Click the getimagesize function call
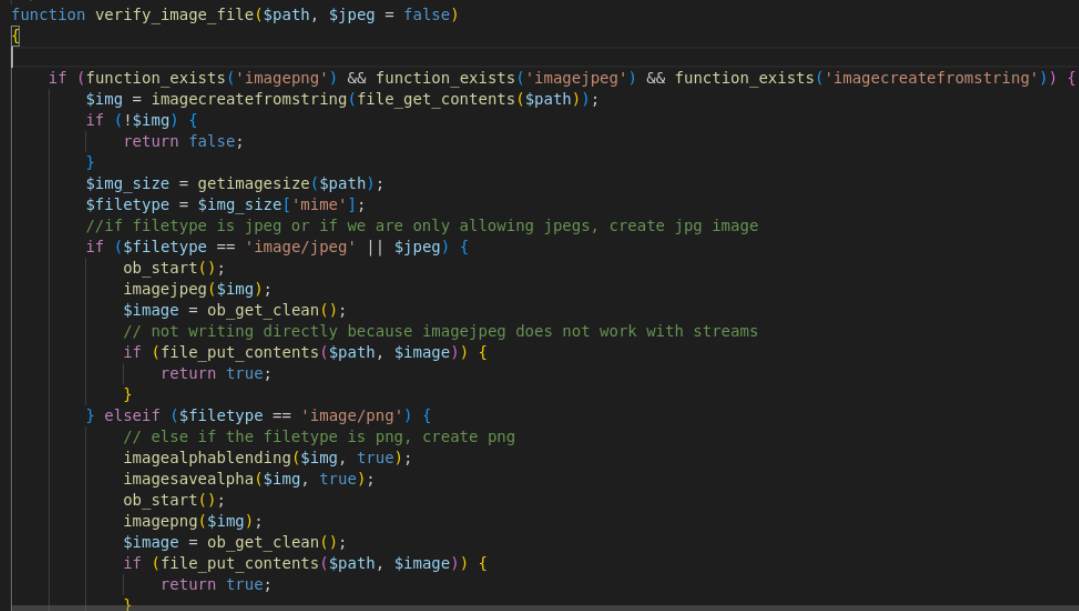Viewport: 1079px width, 611px height. tap(253, 184)
